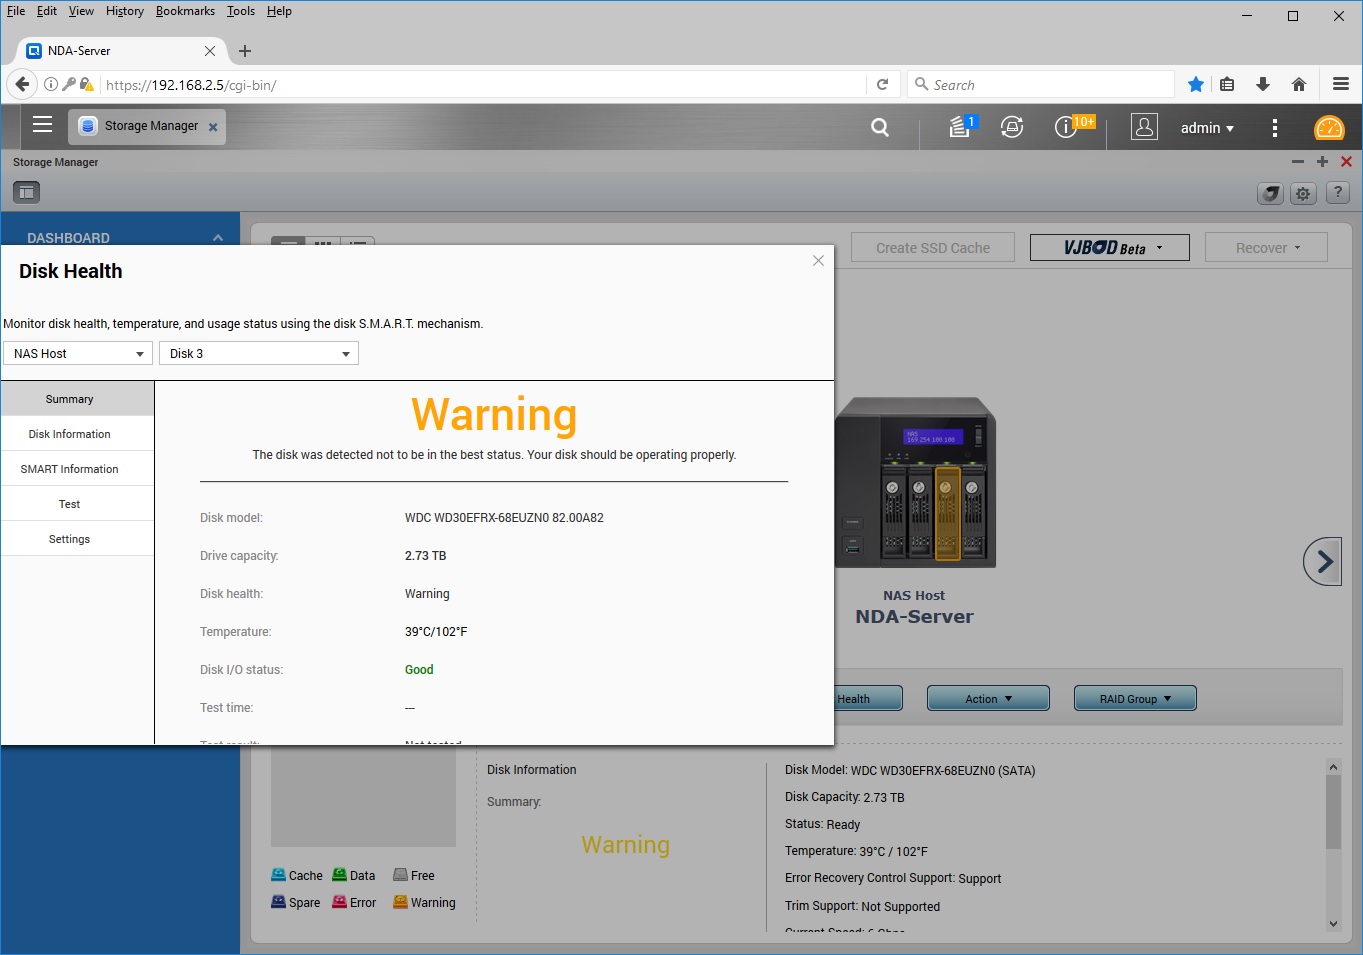Open Storage Manager help question mark
The width and height of the screenshot is (1363, 955).
click(1338, 193)
